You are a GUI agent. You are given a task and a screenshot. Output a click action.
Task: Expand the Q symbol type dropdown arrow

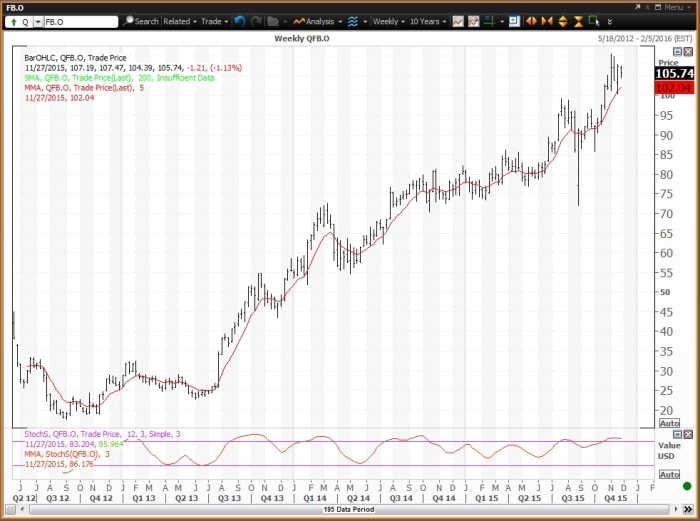pyautogui.click(x=38, y=21)
